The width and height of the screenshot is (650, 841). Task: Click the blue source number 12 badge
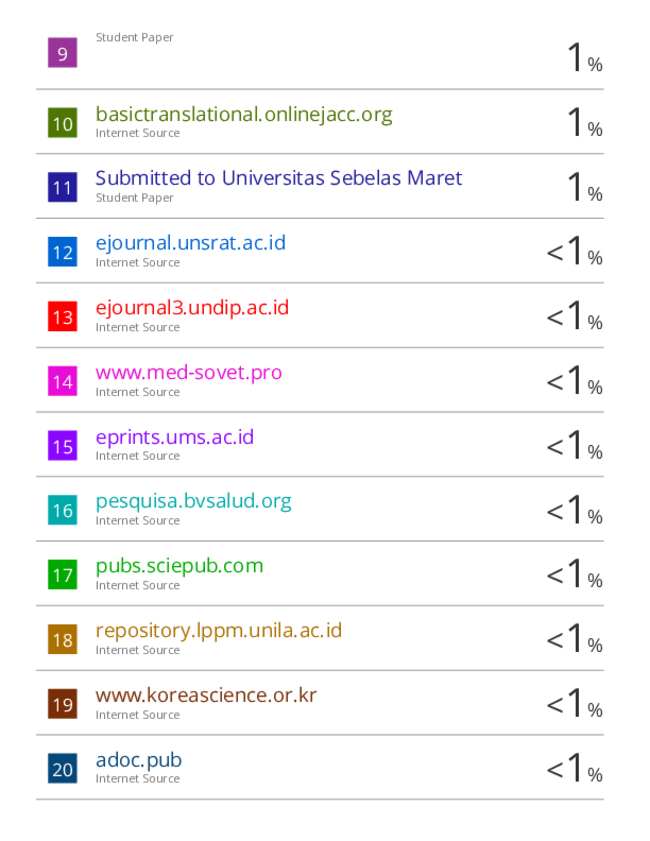62,252
